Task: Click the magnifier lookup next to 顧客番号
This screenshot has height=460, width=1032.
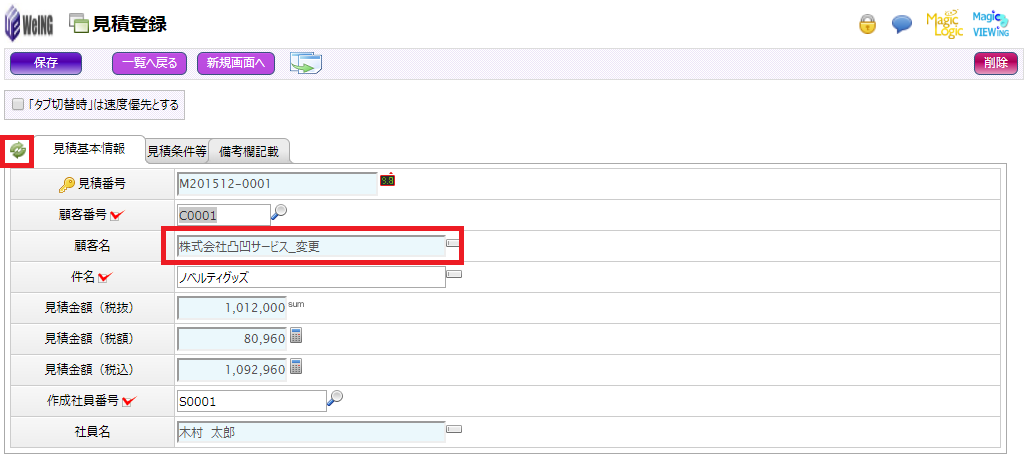Action: coord(280,211)
